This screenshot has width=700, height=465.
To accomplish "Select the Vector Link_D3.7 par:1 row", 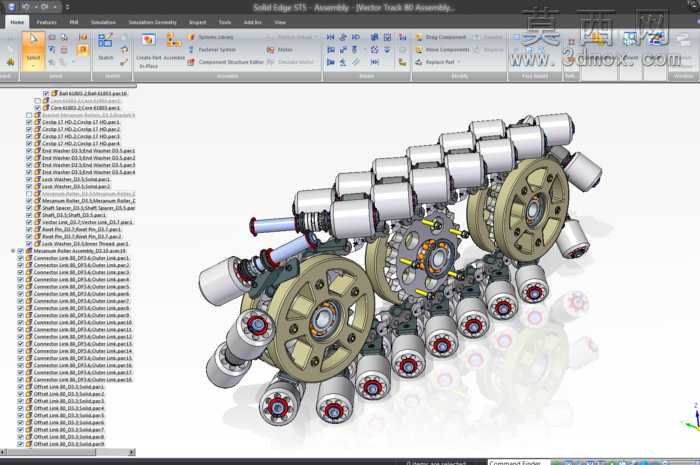I will [x=88, y=222].
